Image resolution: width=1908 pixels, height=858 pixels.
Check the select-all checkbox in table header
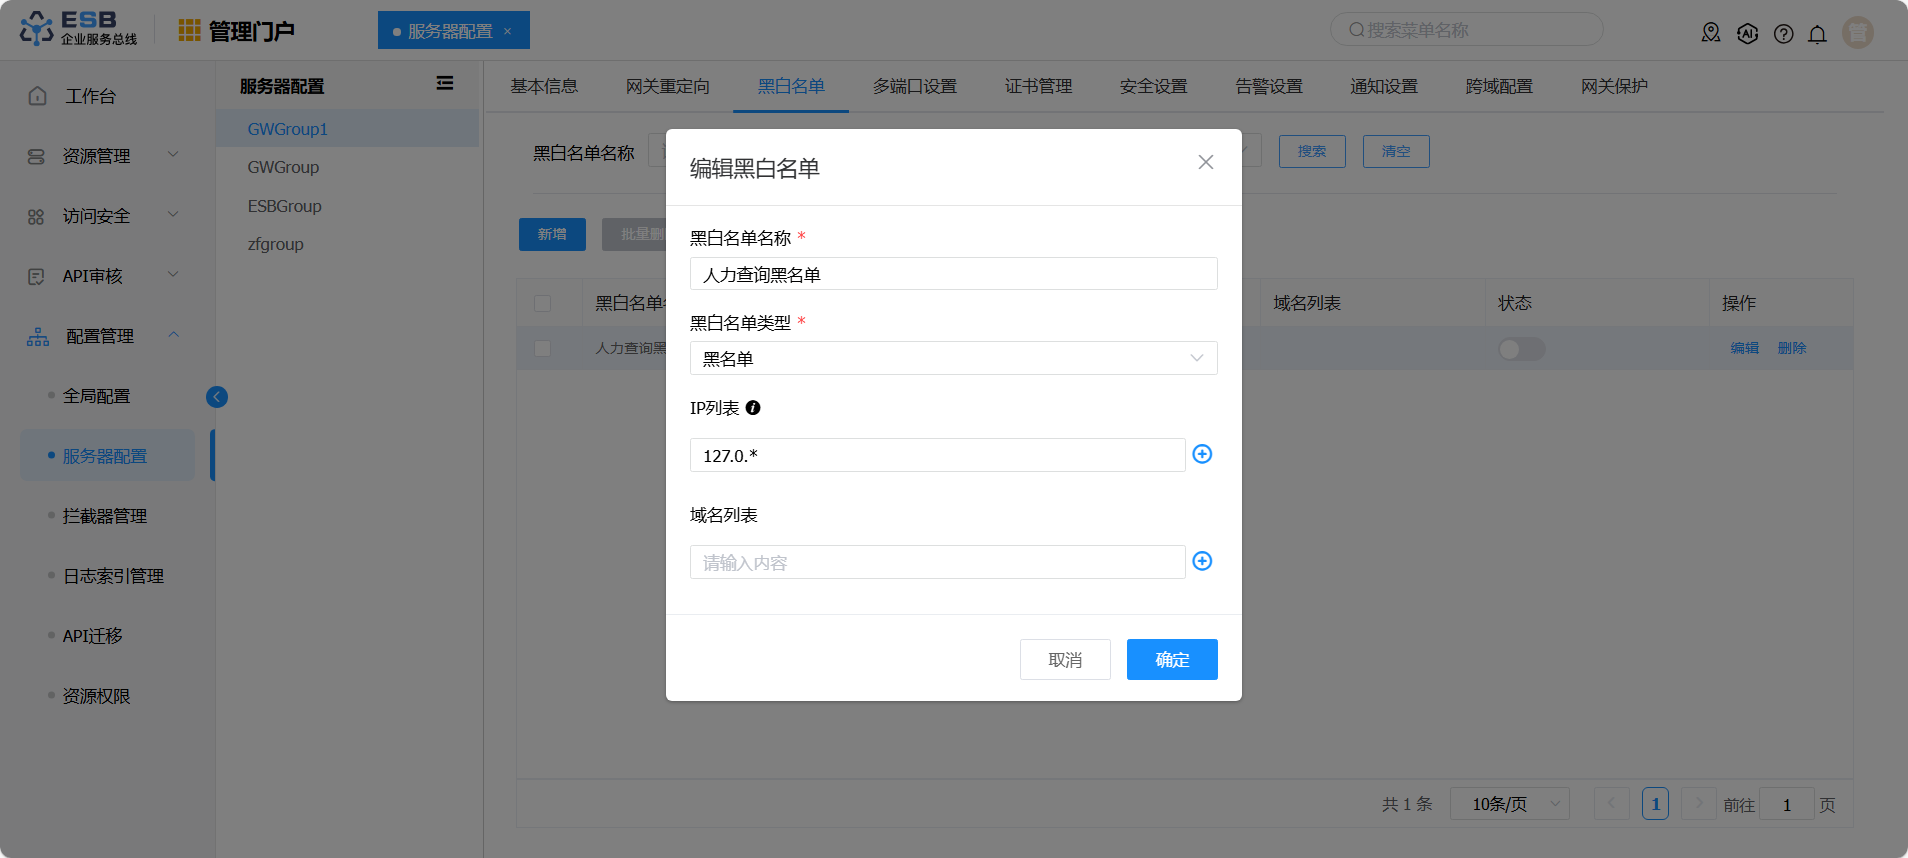point(543,303)
